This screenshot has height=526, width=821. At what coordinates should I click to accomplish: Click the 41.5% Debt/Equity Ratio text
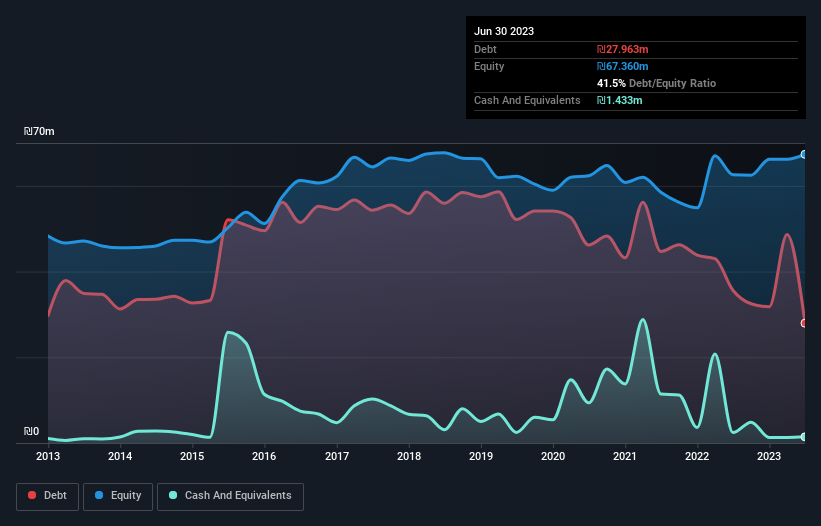click(656, 83)
